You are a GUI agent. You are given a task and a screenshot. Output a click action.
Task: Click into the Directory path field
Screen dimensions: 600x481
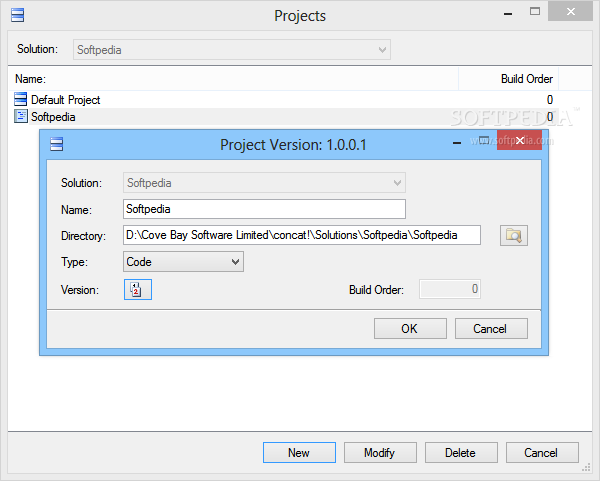click(x=302, y=235)
